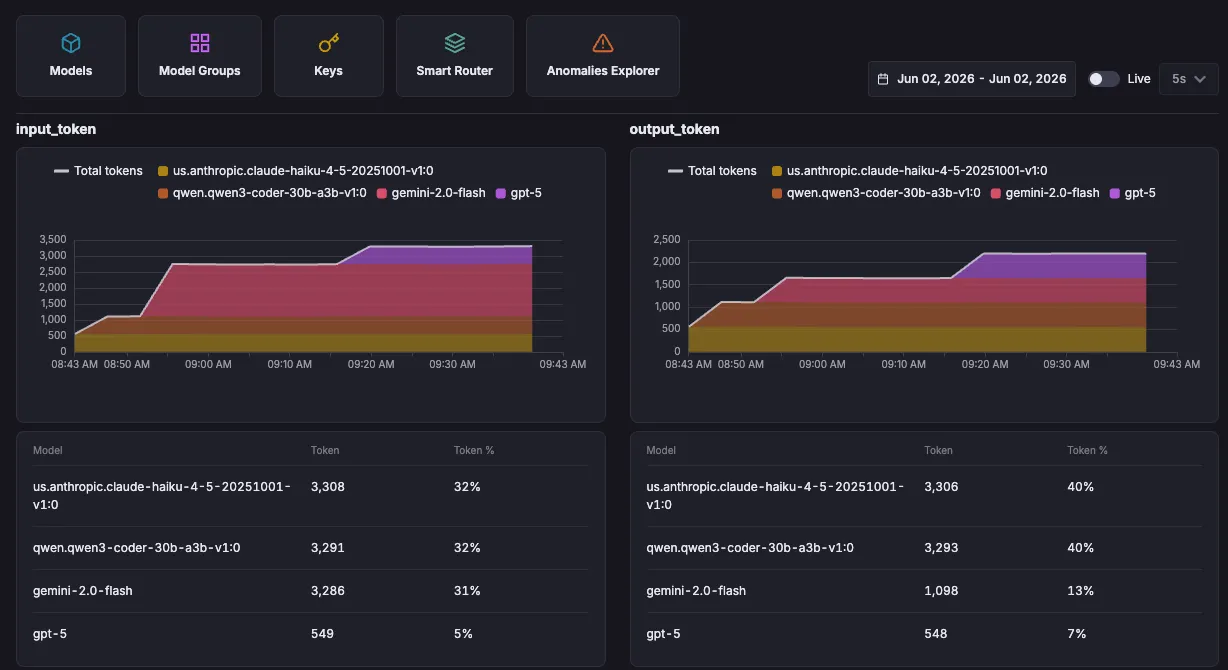Toggle qwen3-coder series in output_token legend
Viewport: 1228px width, 670px height.
pos(876,193)
